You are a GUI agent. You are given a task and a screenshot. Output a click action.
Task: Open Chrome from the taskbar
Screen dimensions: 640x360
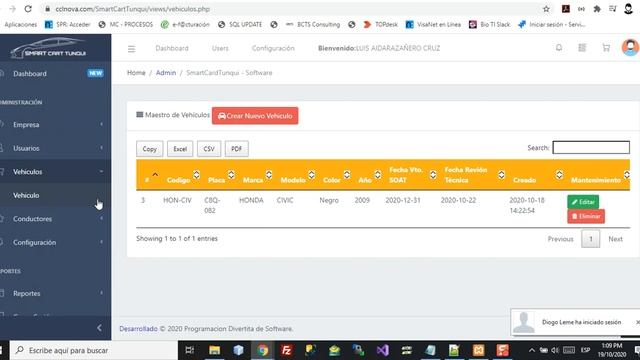tap(262, 350)
